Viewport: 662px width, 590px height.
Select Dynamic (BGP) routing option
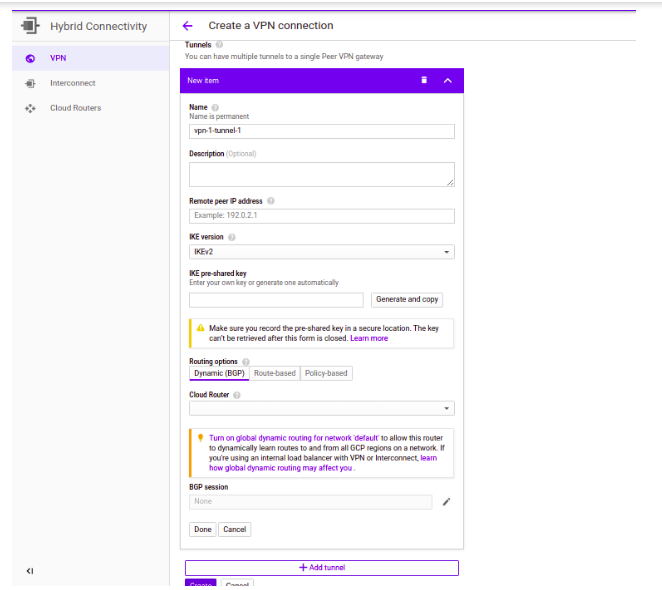(219, 373)
